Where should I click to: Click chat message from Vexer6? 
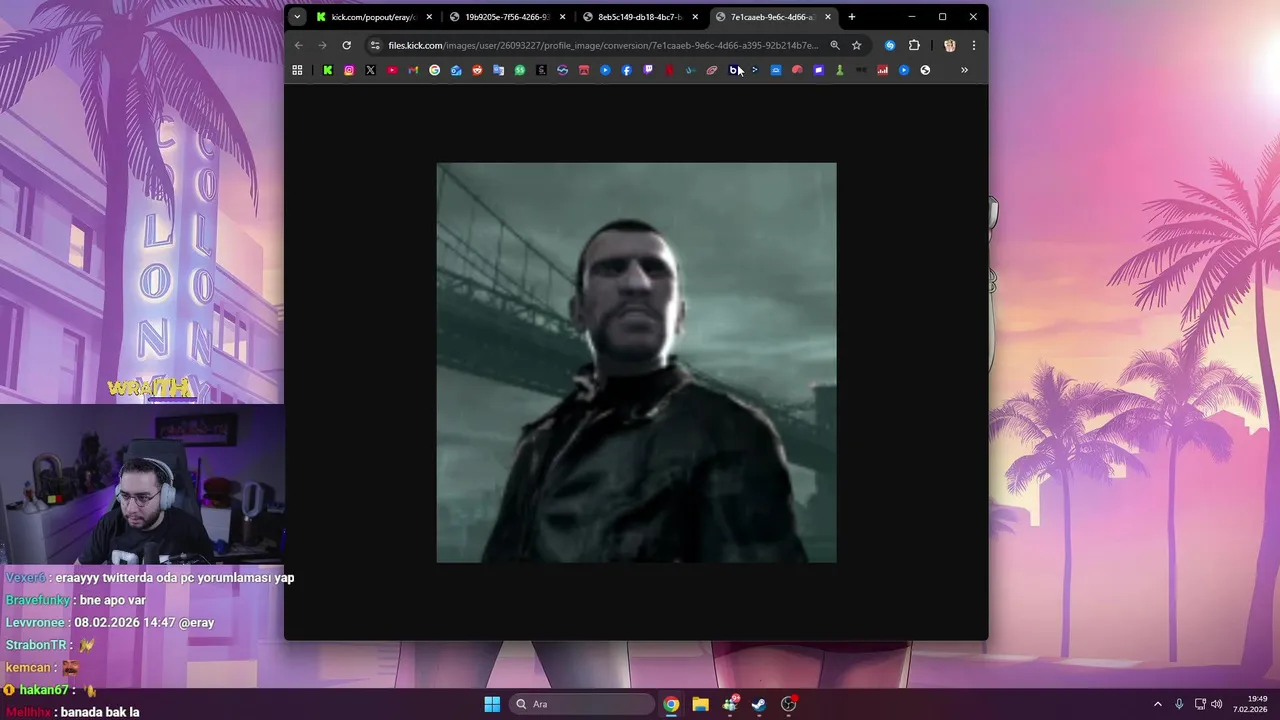(x=150, y=577)
